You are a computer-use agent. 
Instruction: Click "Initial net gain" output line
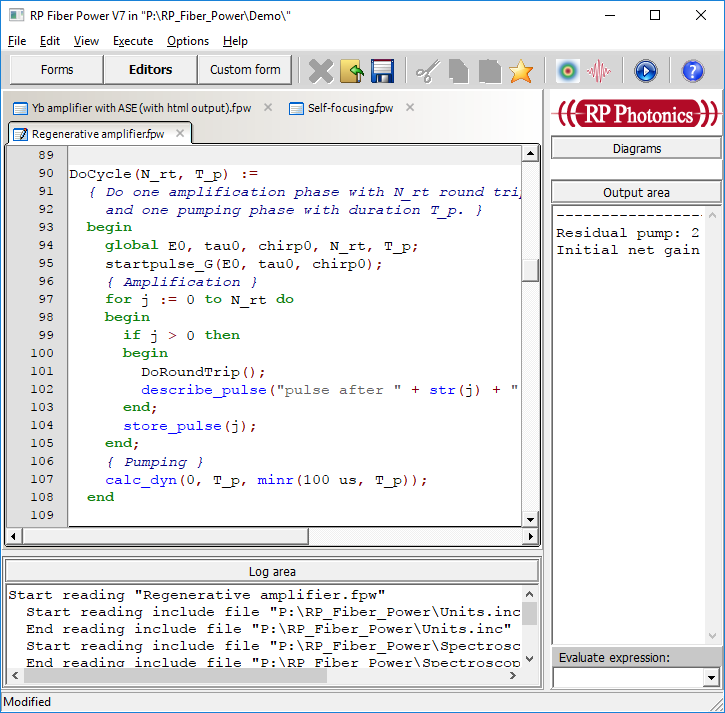[627, 250]
